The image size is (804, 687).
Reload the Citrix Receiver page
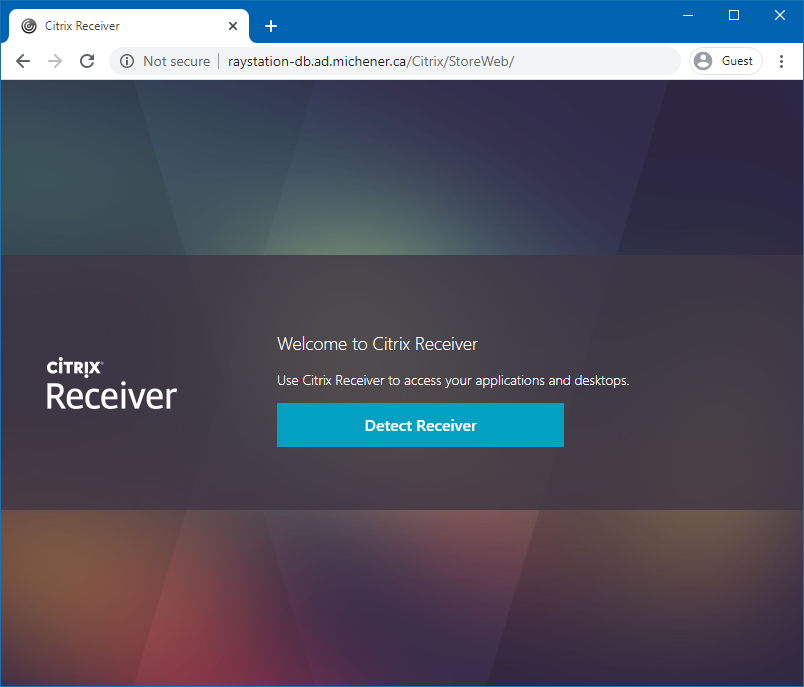pyautogui.click(x=87, y=61)
